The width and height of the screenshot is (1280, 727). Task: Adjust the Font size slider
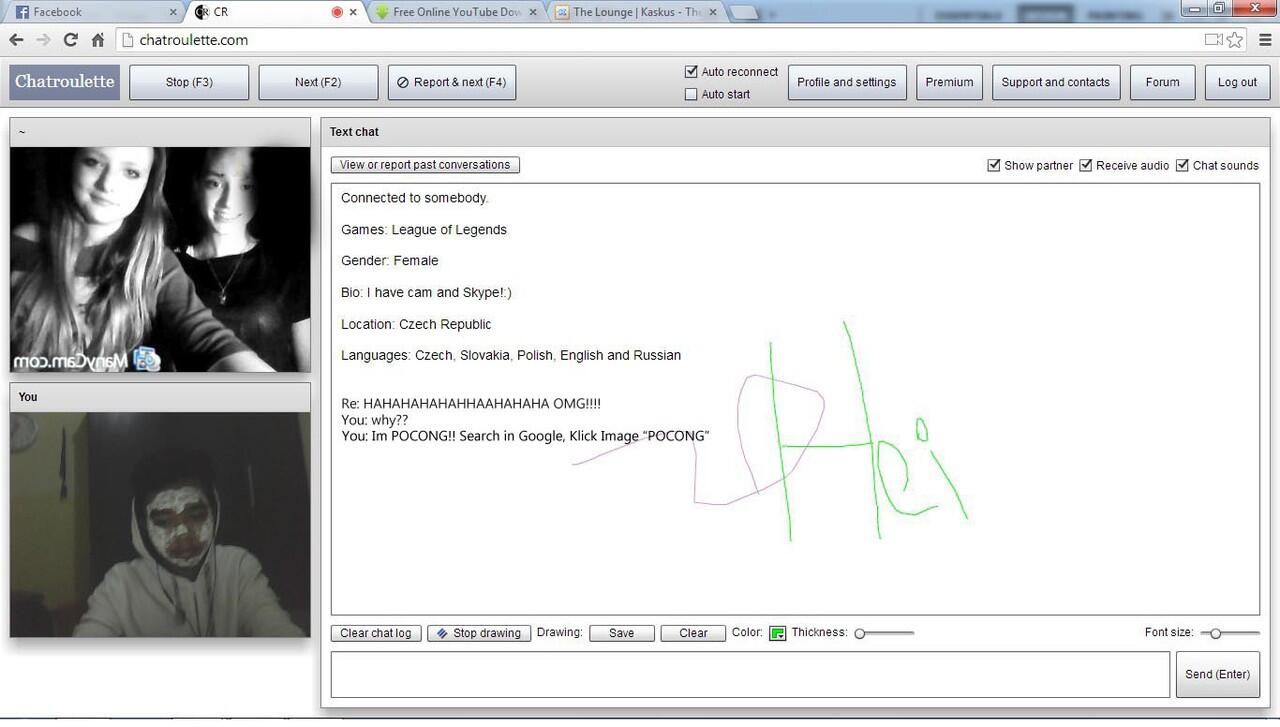click(x=1229, y=633)
